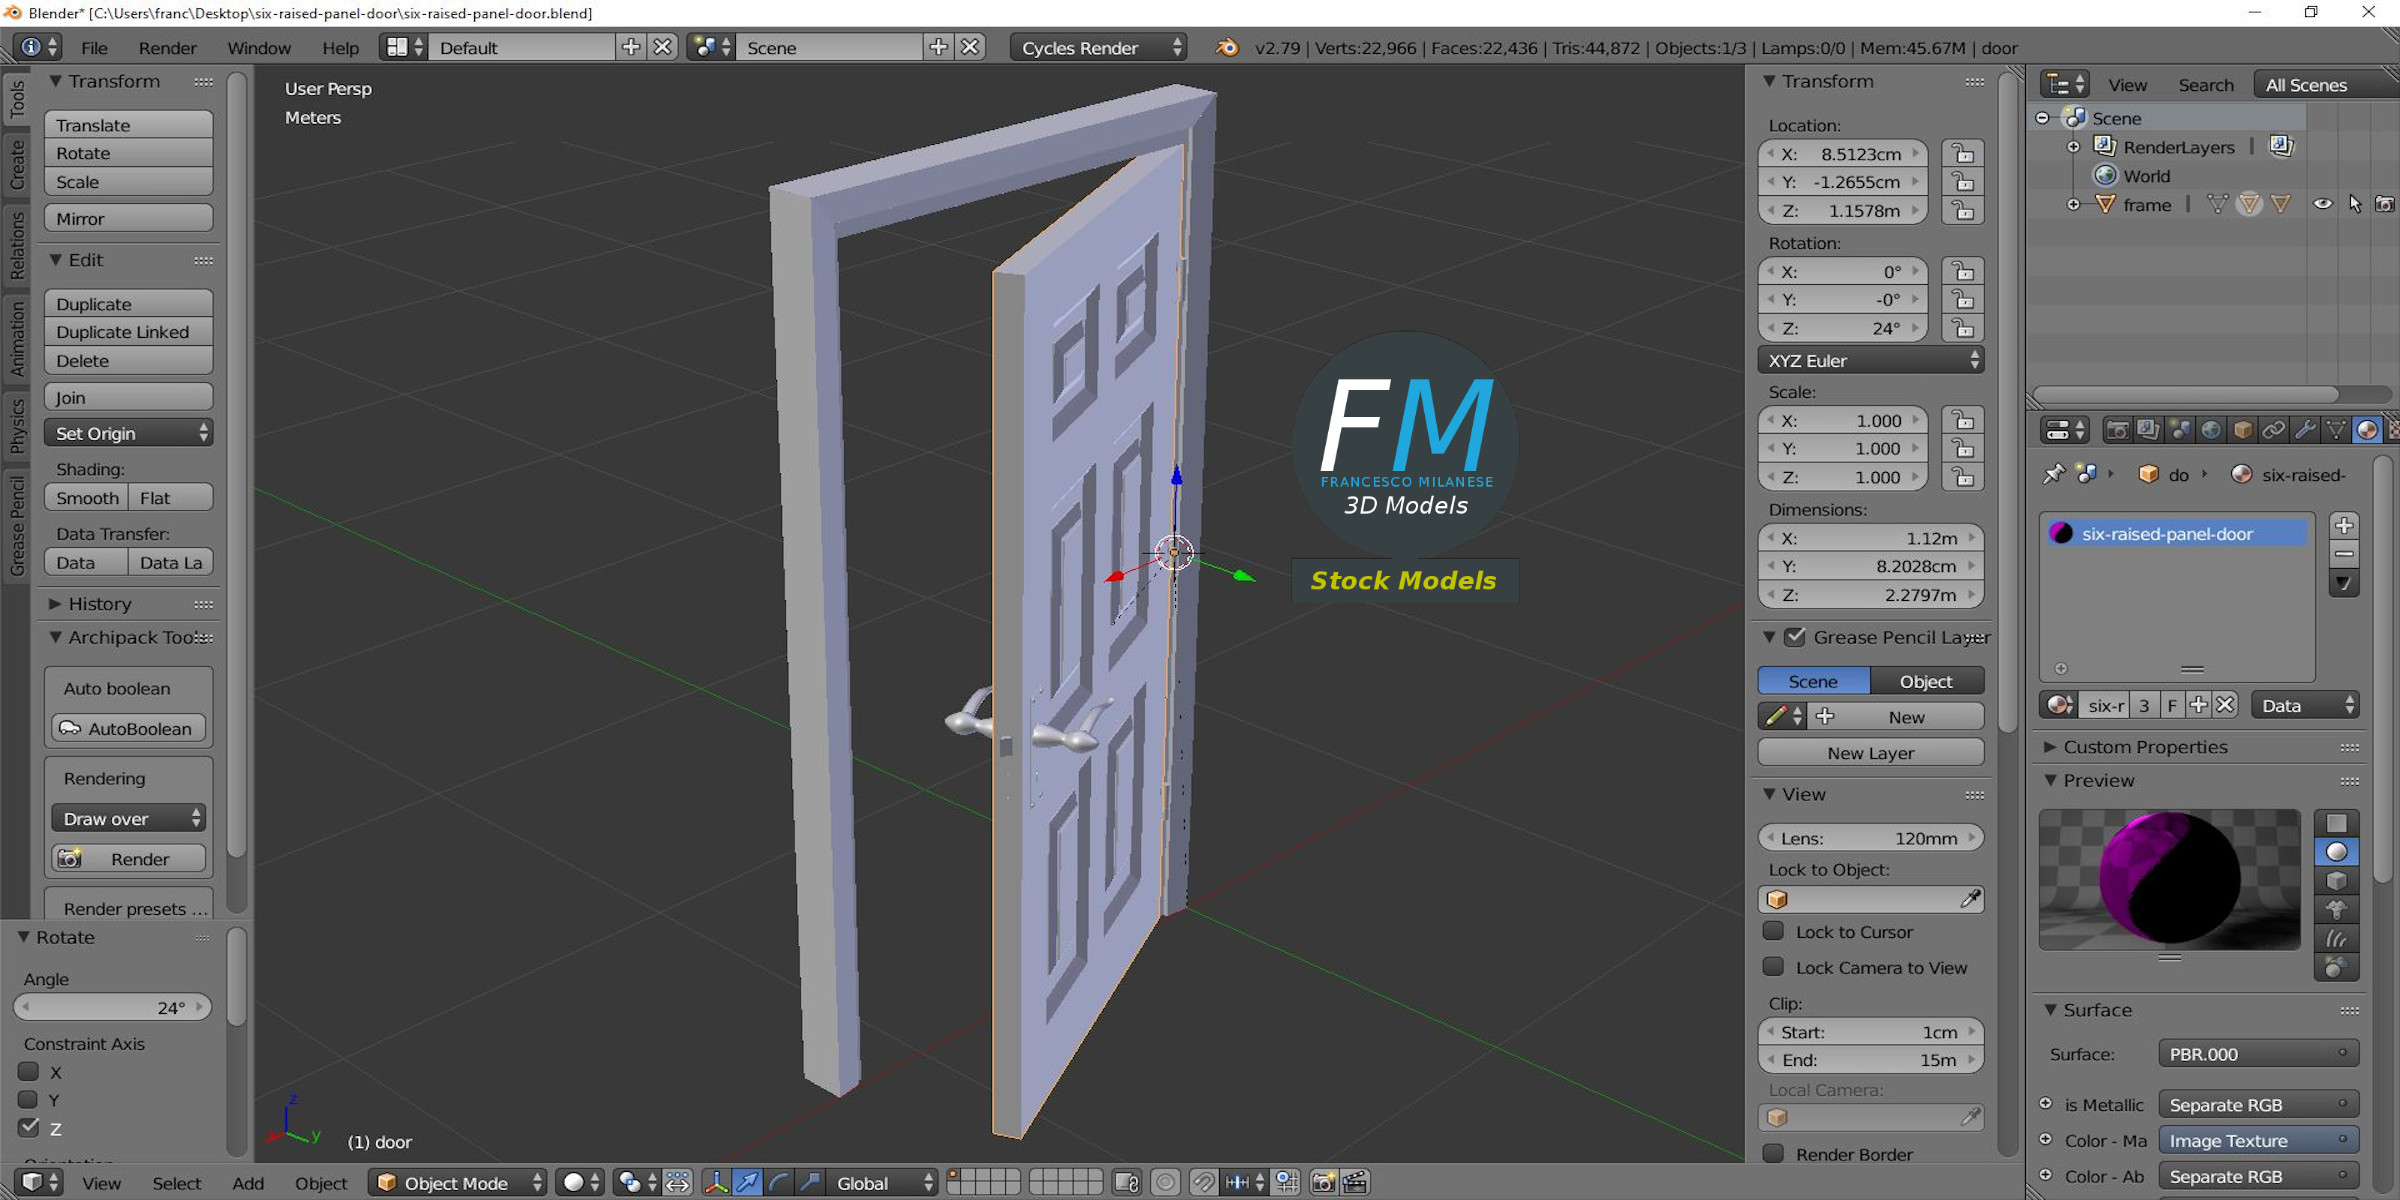The width and height of the screenshot is (2400, 1200).
Task: Click the translate manipulator arrow icon
Action: pos(747,1183)
